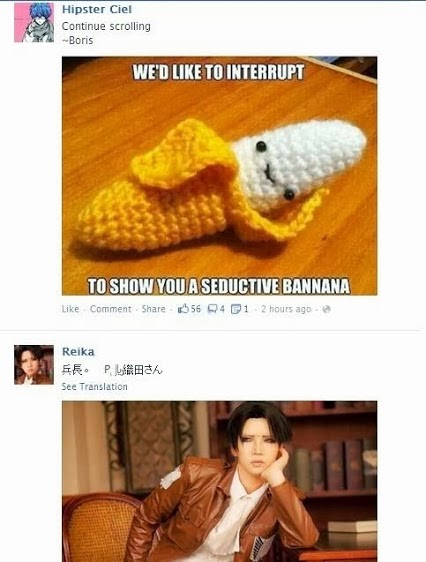The image size is (426, 562).
Task: Click the number 1 shares count
Action: pyautogui.click(x=246, y=309)
